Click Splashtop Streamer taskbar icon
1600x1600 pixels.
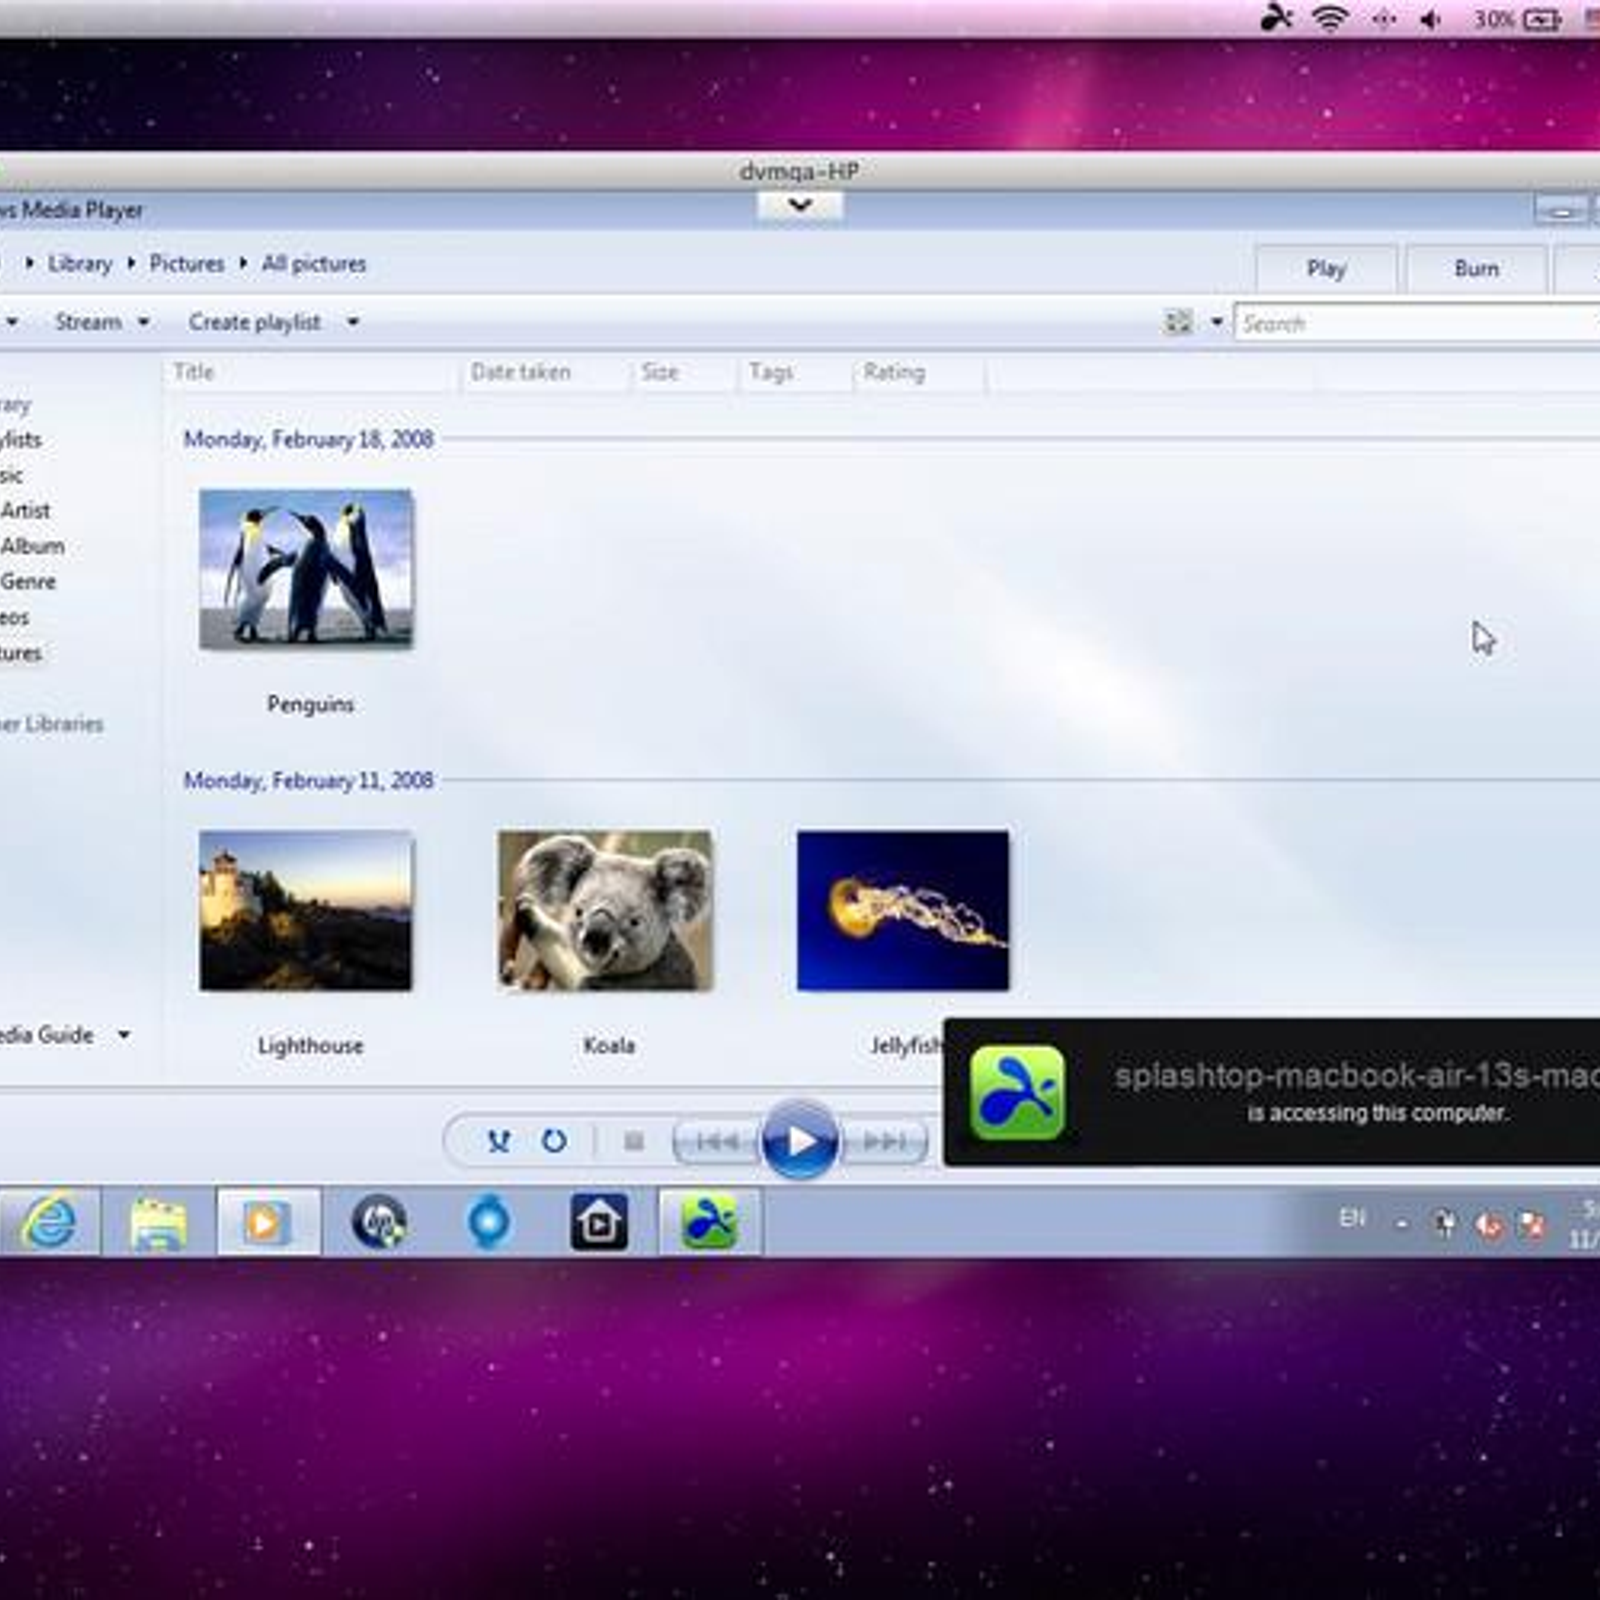[x=709, y=1222]
